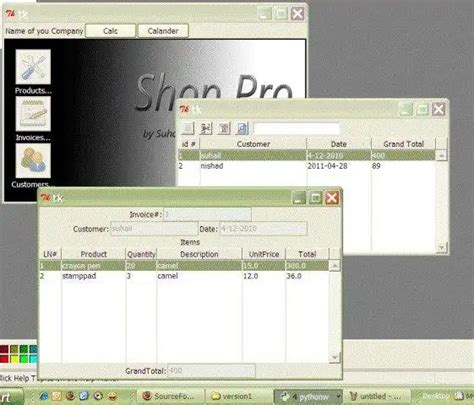Pick the yellow palette swatch

pos(14,359)
